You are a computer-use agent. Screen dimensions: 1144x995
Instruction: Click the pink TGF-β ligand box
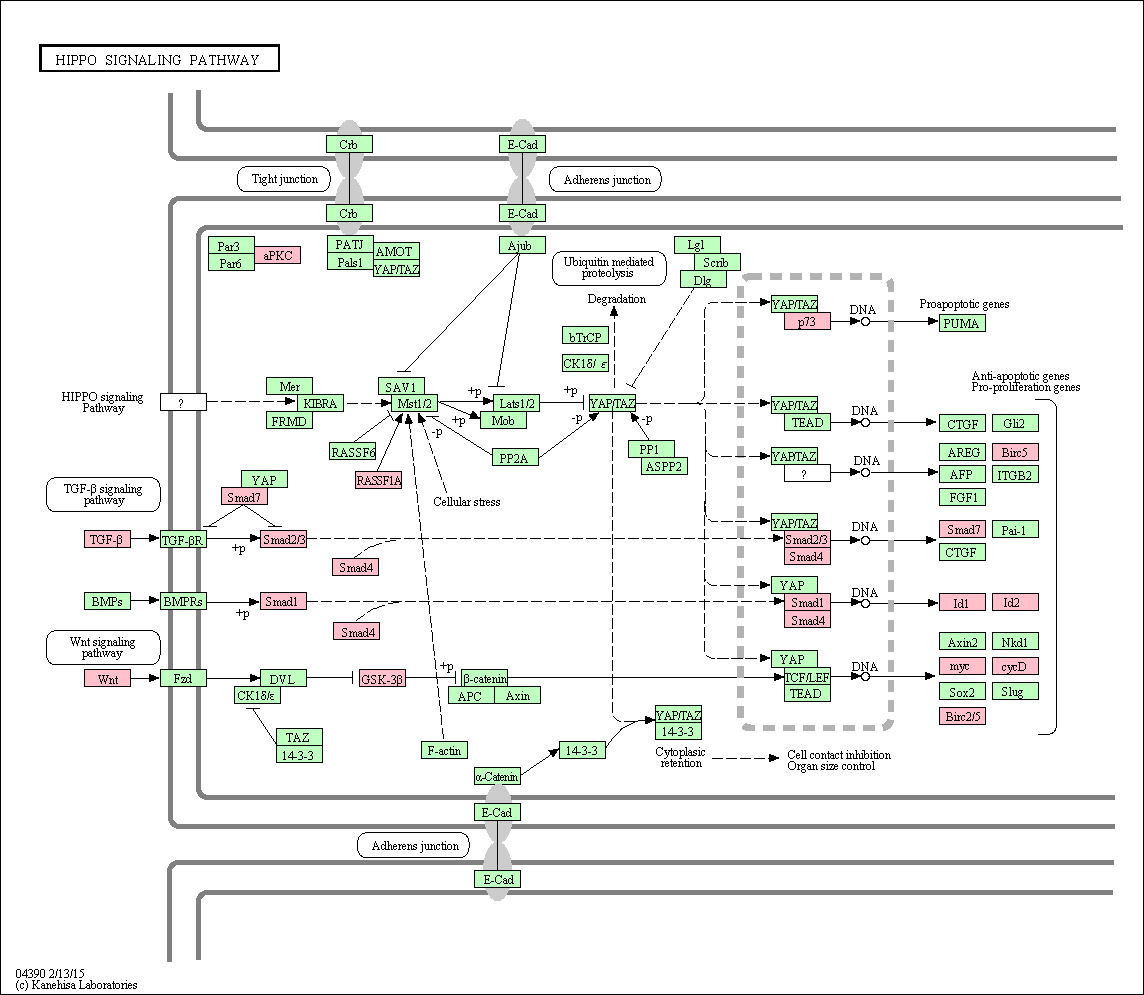[107, 539]
